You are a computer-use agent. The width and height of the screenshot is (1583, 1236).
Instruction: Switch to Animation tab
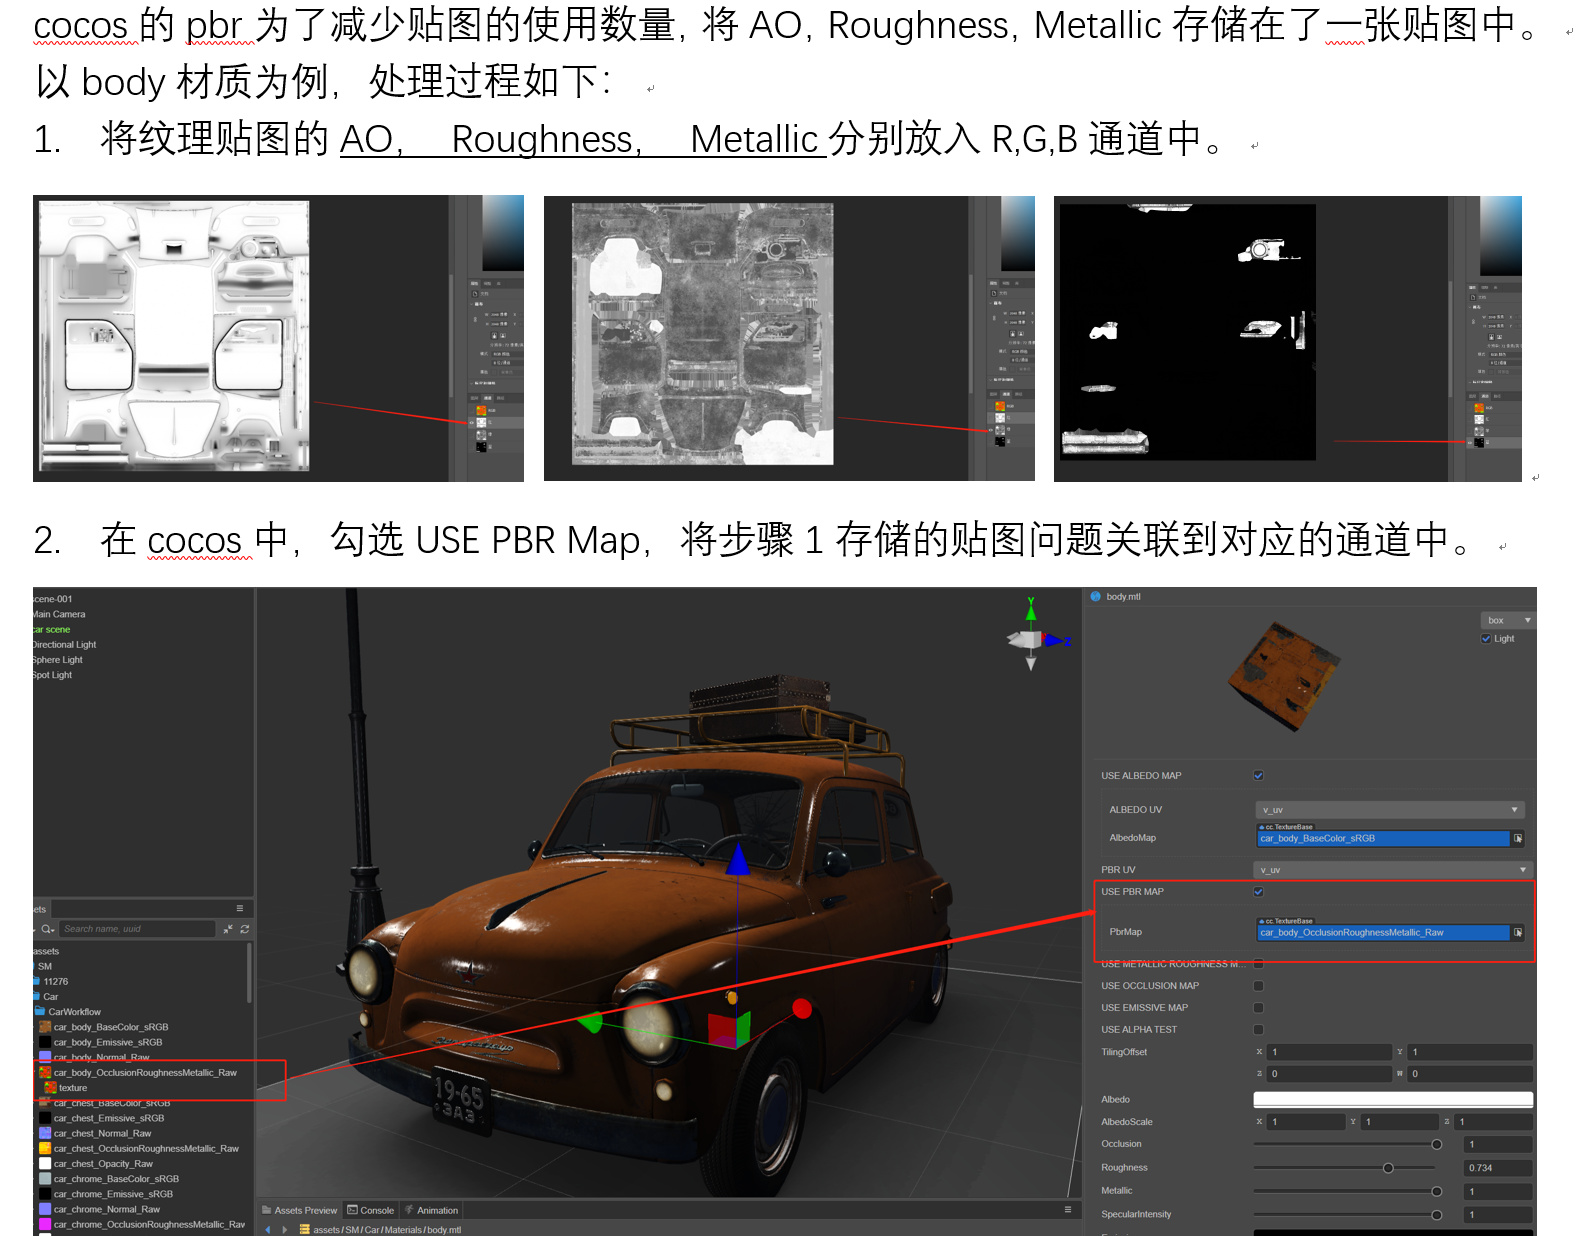[431, 1210]
